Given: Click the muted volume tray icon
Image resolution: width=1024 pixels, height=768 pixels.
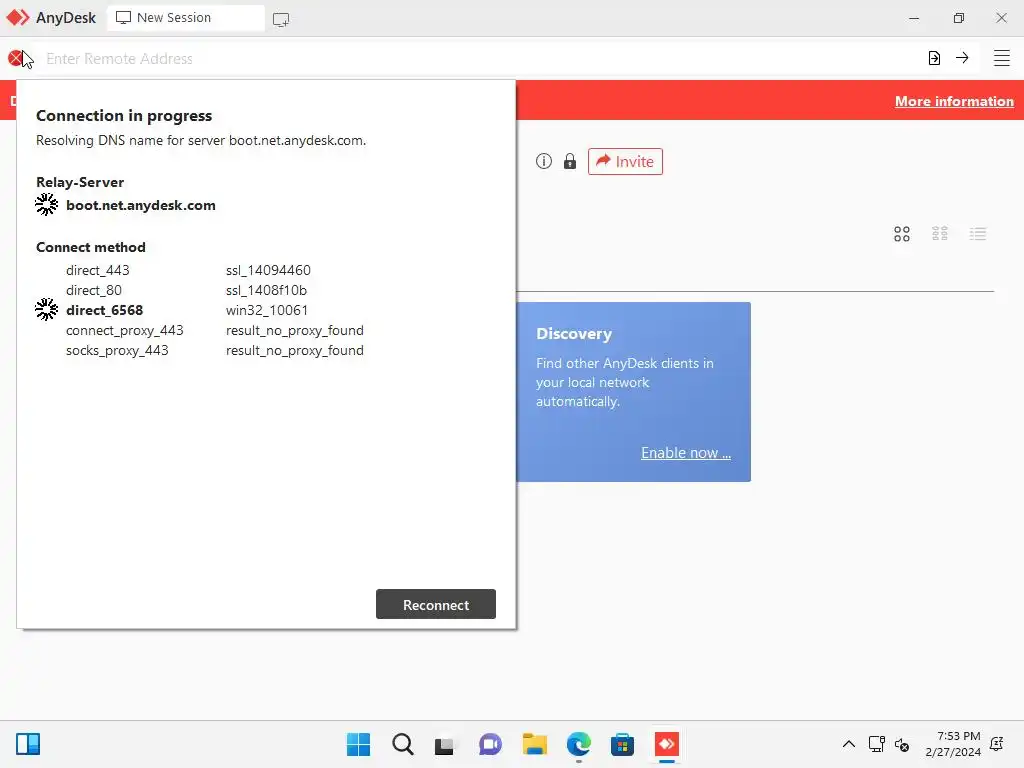Looking at the screenshot, I should pos(902,744).
